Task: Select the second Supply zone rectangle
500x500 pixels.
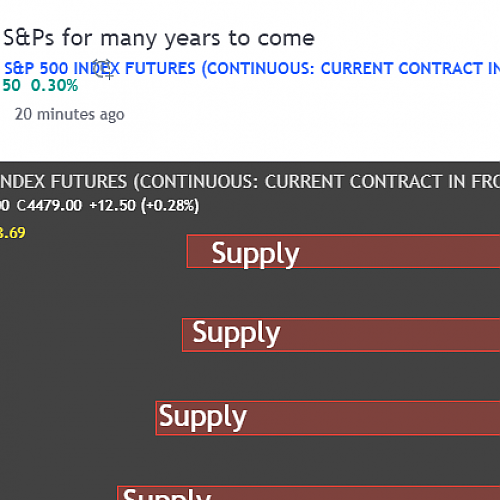Action: pos(341,335)
